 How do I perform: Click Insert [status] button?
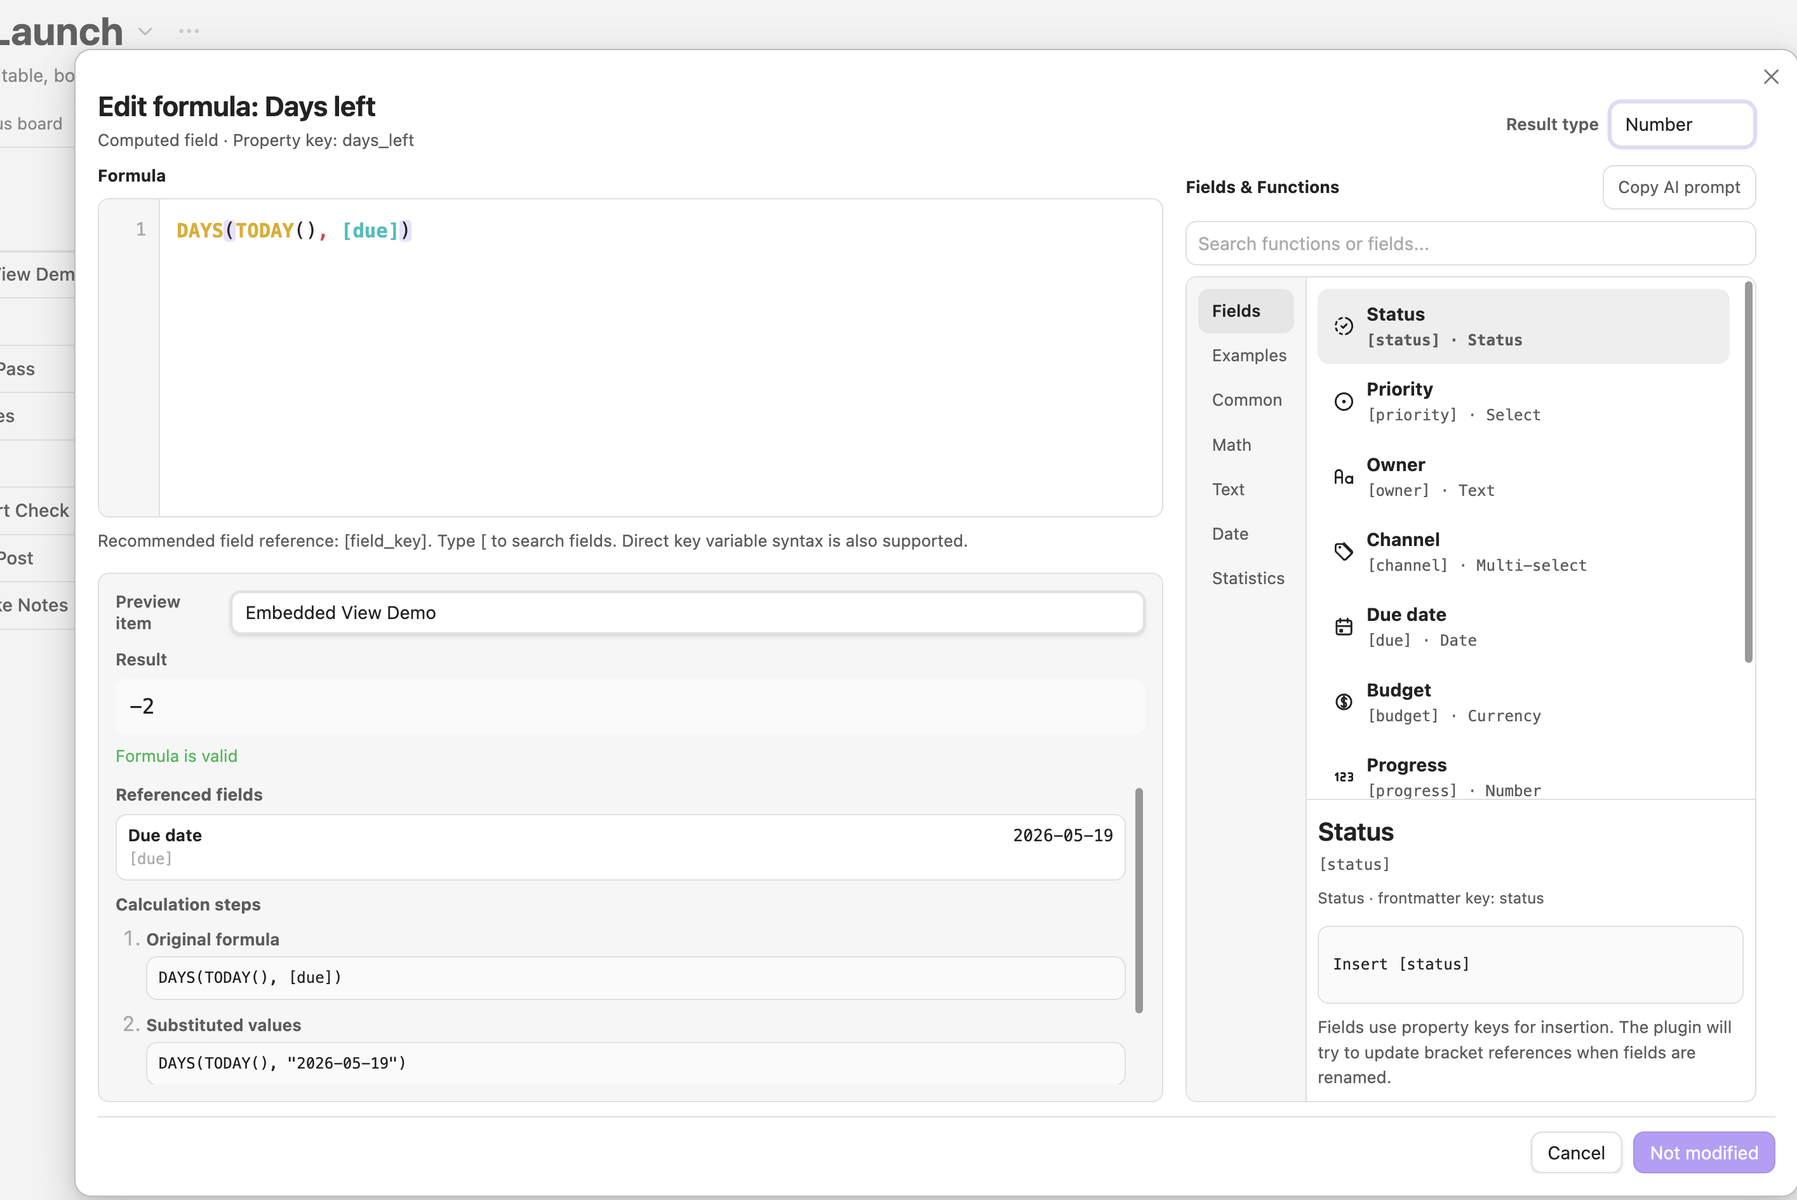1530,964
